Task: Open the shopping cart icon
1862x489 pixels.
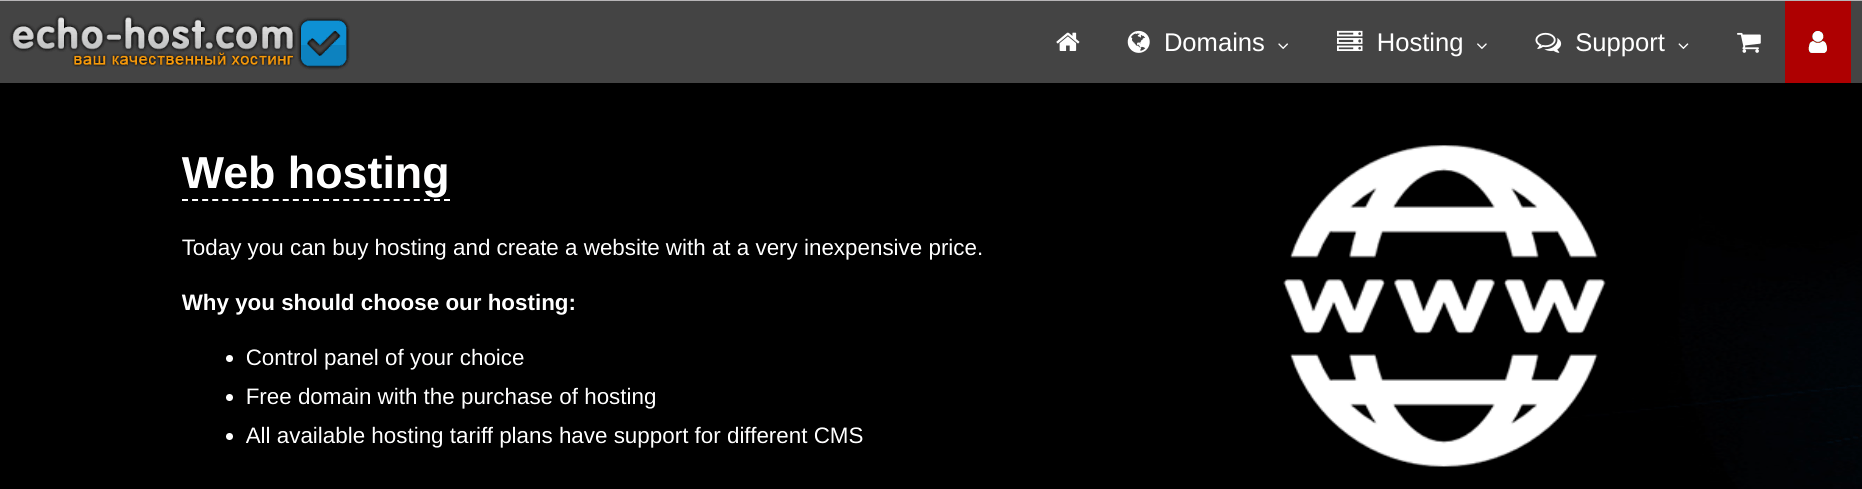Action: point(1749,42)
